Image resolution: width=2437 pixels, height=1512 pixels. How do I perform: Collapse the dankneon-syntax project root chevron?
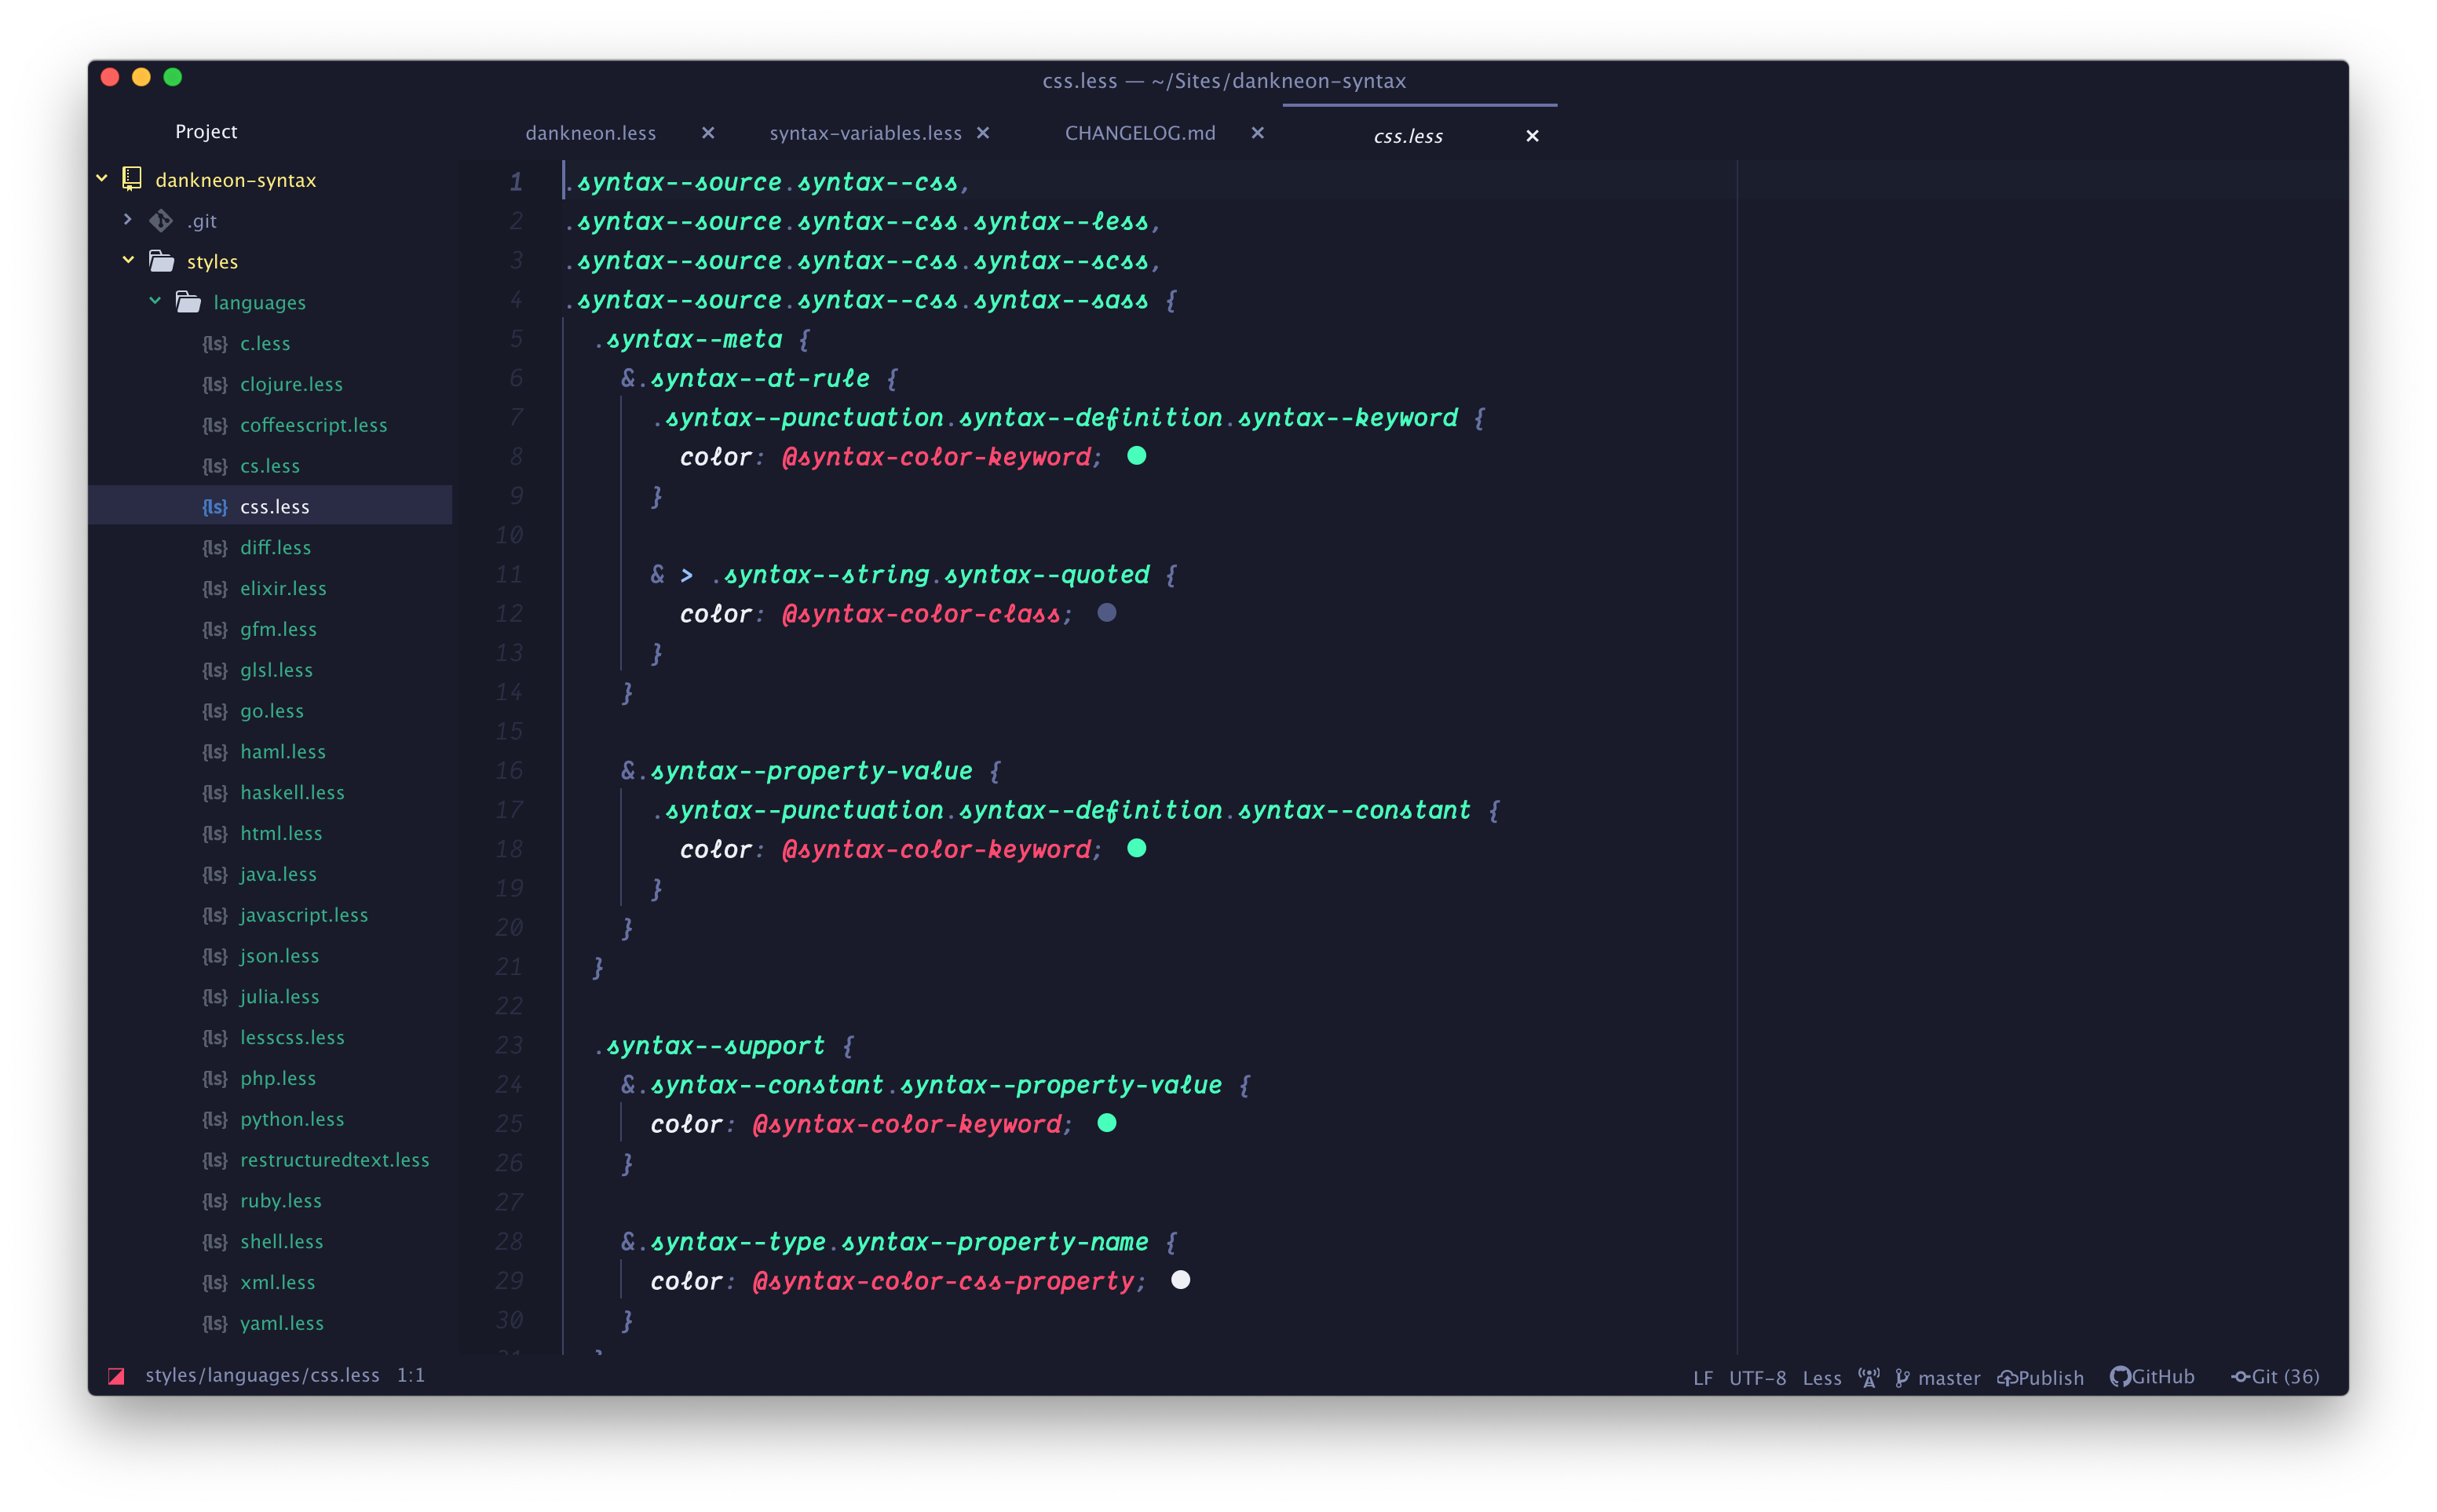click(x=102, y=178)
